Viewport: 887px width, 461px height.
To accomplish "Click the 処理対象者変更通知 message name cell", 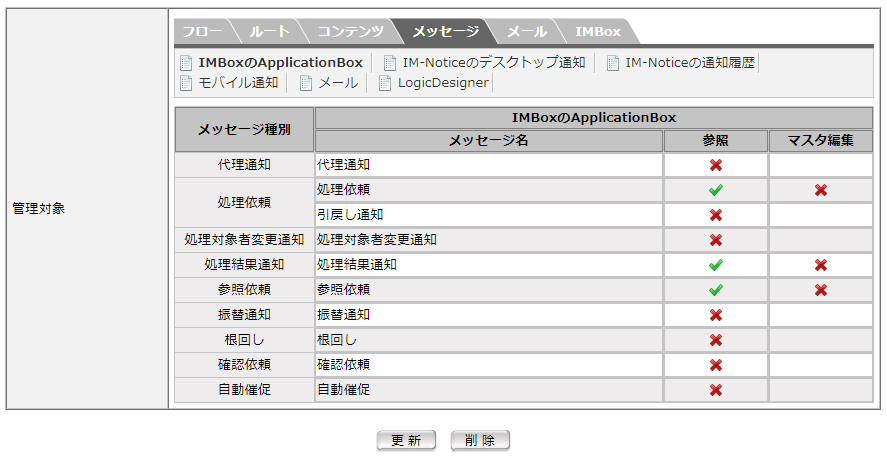I will pyautogui.click(x=489, y=240).
